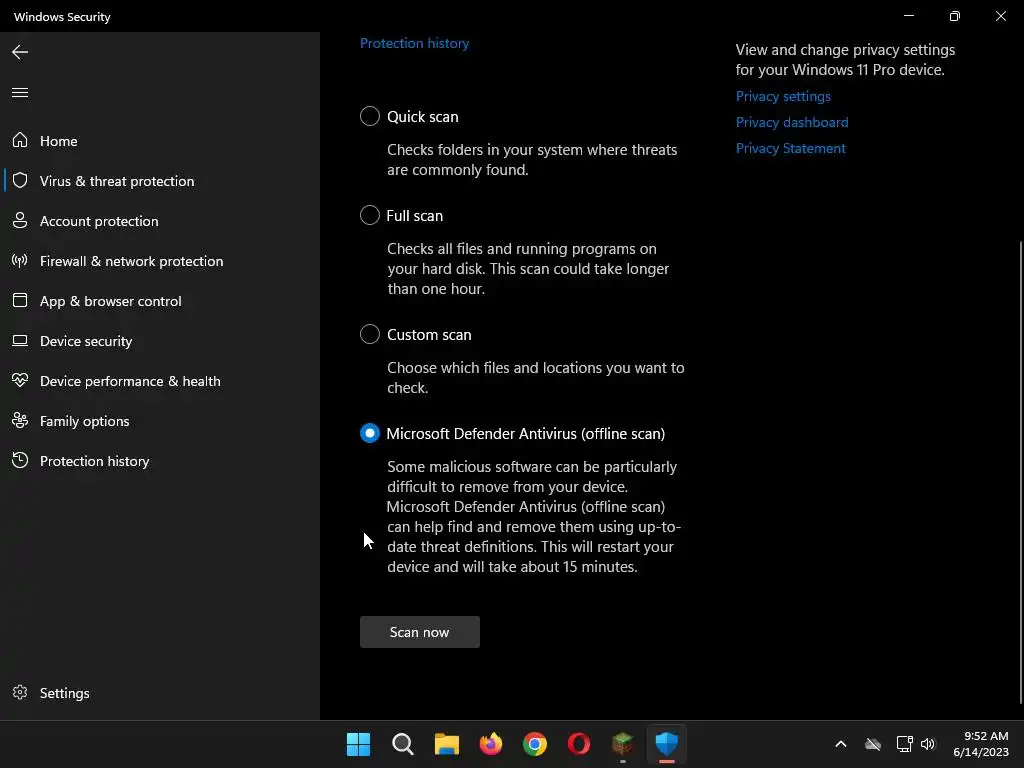This screenshot has width=1024, height=768.
Task: Toggle the hamburger navigation menu
Action: (x=20, y=92)
